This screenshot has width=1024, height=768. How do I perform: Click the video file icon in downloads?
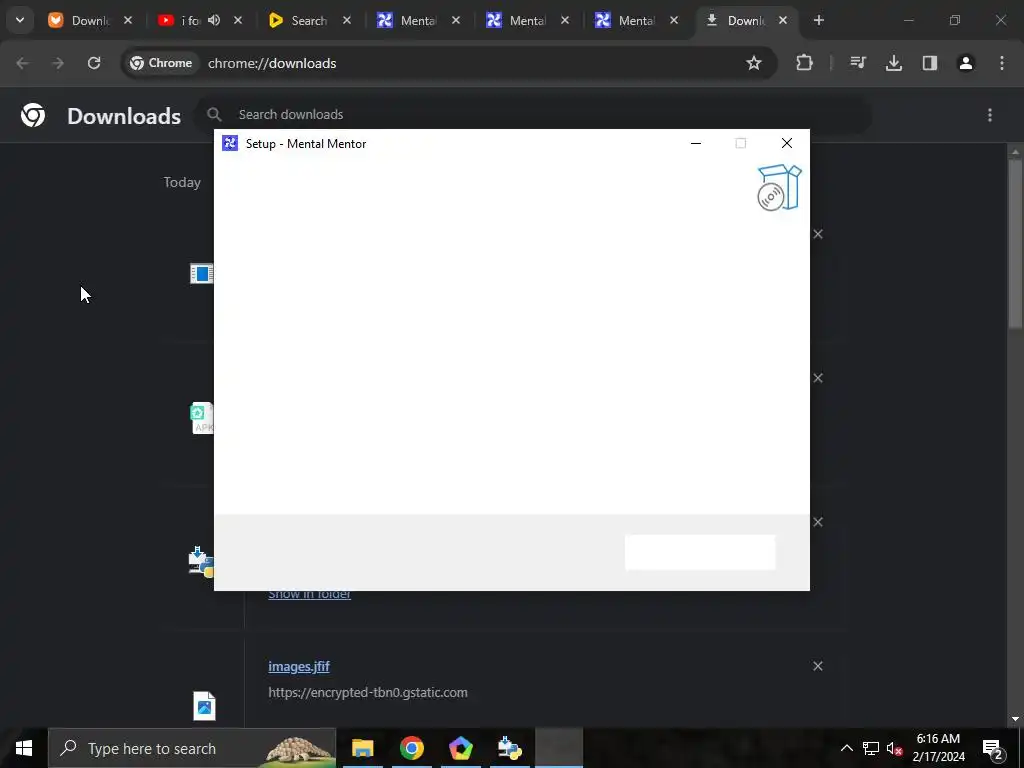point(202,274)
